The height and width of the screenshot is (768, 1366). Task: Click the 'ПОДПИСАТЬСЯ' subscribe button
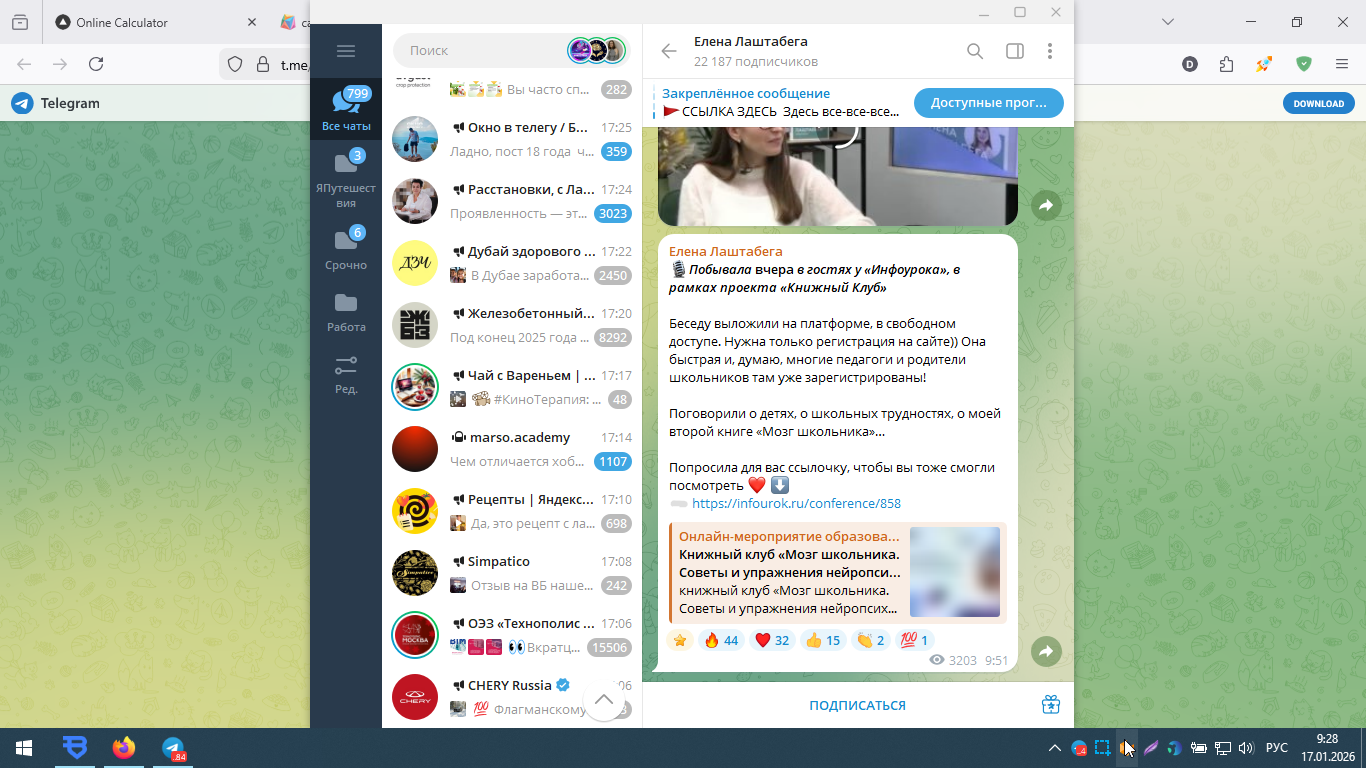click(857, 705)
